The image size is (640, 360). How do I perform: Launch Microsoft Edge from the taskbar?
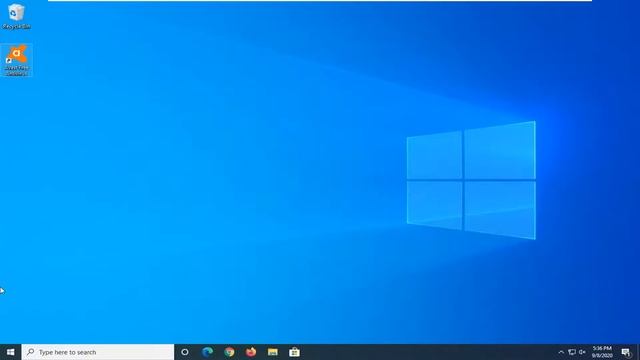pyautogui.click(x=207, y=352)
